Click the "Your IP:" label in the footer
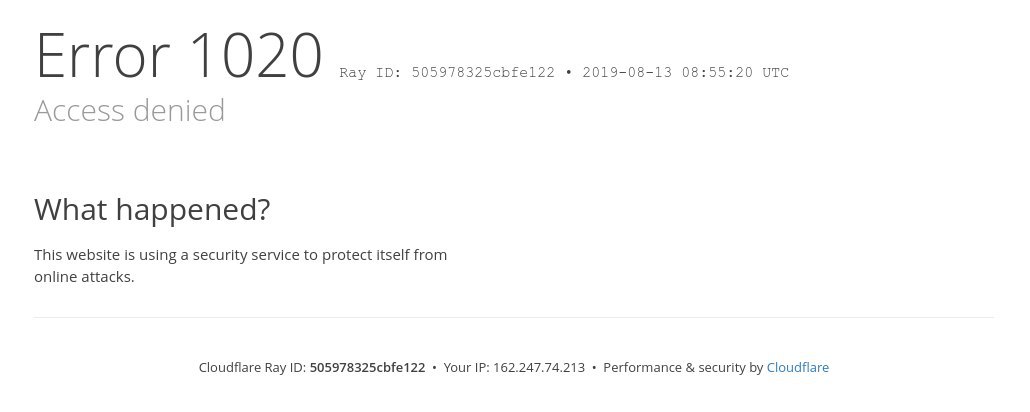This screenshot has height=412, width=1030. 466,367
